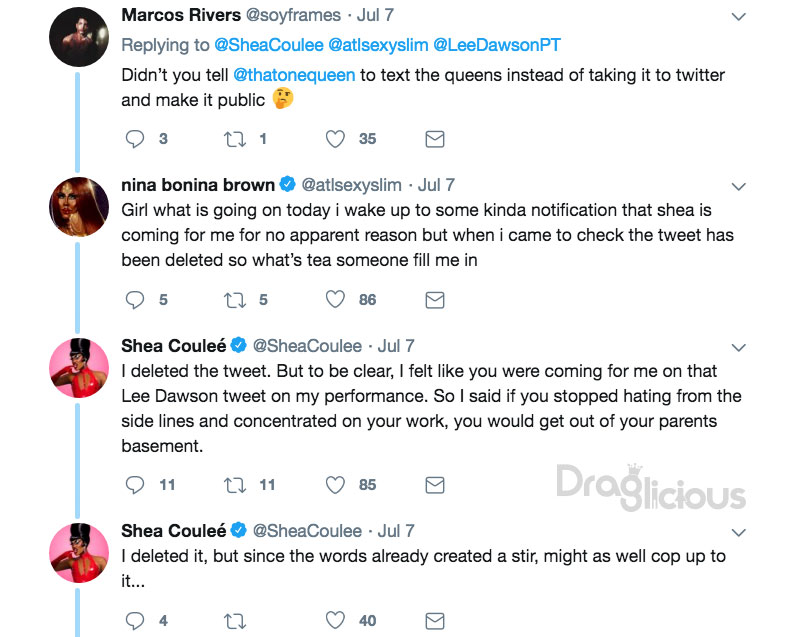The image size is (798, 637).
Task: Reply to Shea Couleé's 'cop up to it' tweet
Action: pyautogui.click(x=135, y=621)
